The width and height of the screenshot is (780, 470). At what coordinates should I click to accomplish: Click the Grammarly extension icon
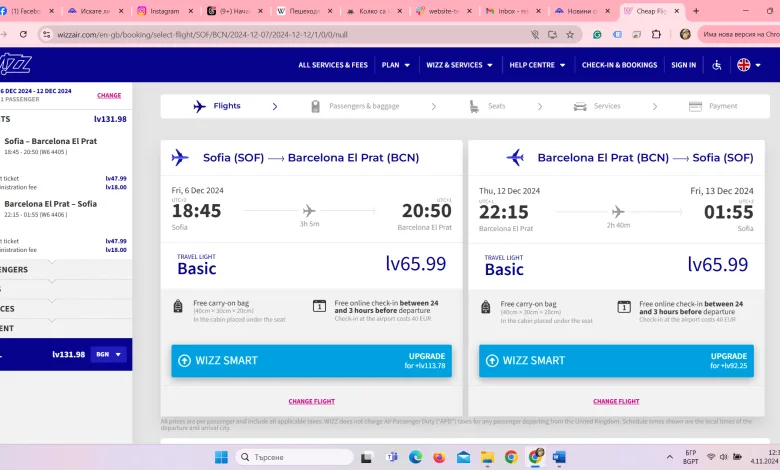click(597, 34)
